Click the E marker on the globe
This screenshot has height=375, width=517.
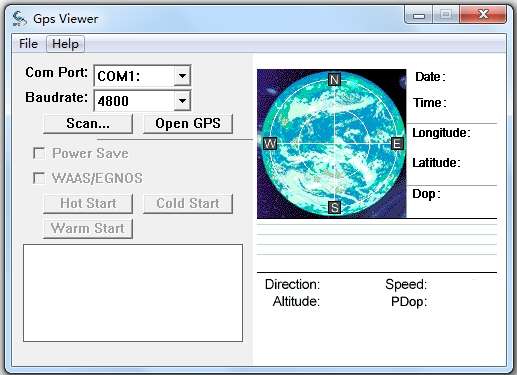(x=397, y=144)
